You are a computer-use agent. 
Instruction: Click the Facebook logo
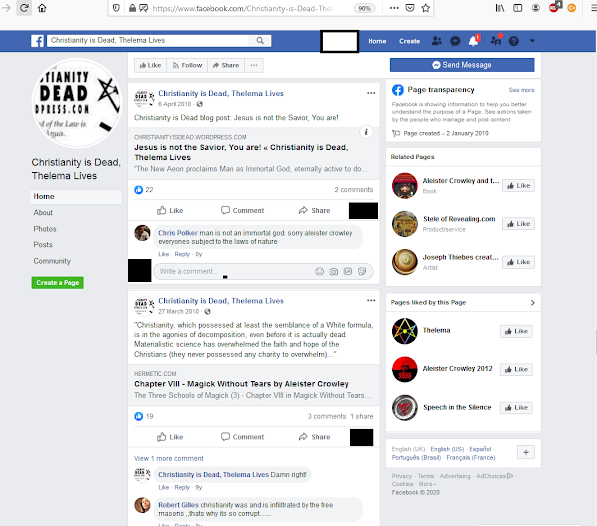click(x=37, y=41)
